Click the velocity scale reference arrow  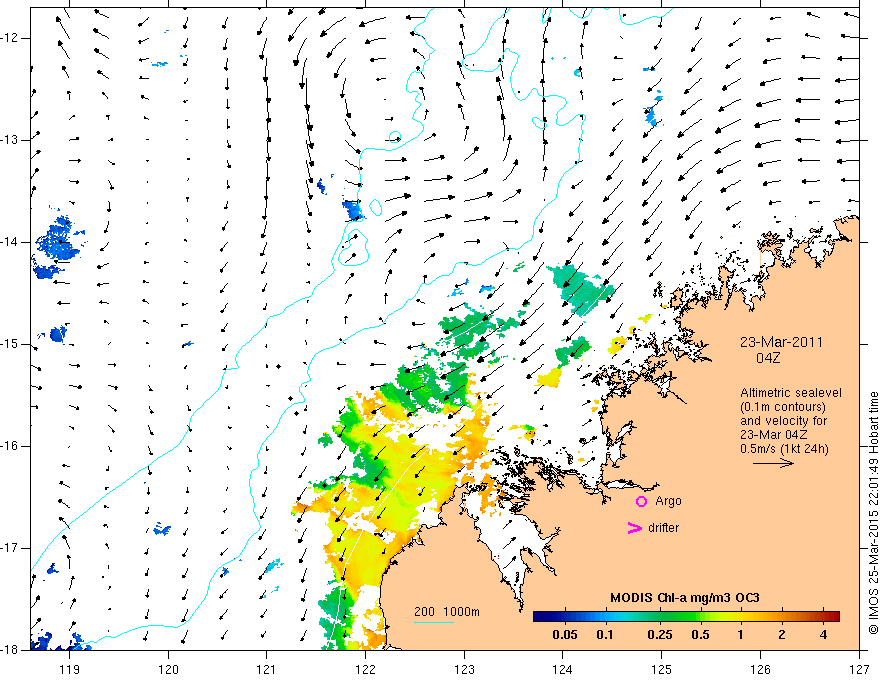pos(773,463)
